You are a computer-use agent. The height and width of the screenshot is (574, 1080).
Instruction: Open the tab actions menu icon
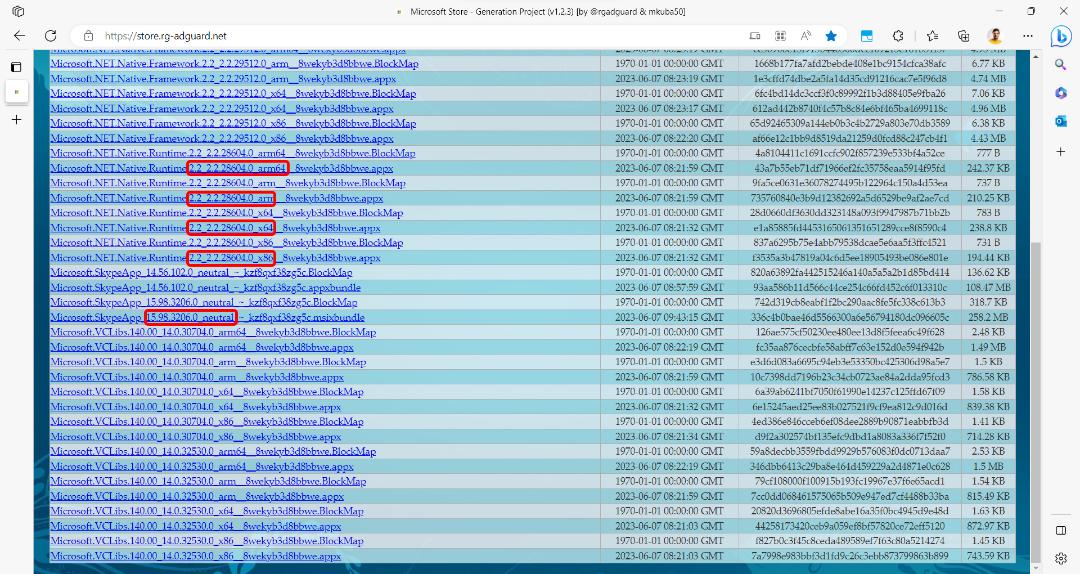[x=17, y=67]
